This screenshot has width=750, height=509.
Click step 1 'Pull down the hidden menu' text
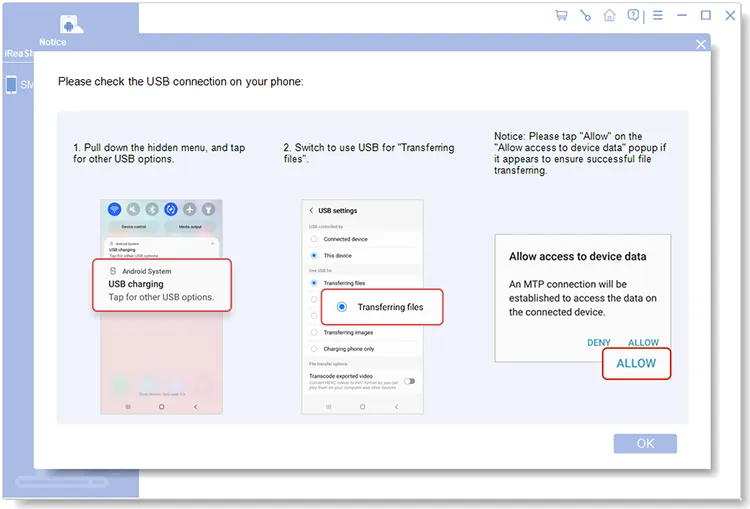[159, 153]
